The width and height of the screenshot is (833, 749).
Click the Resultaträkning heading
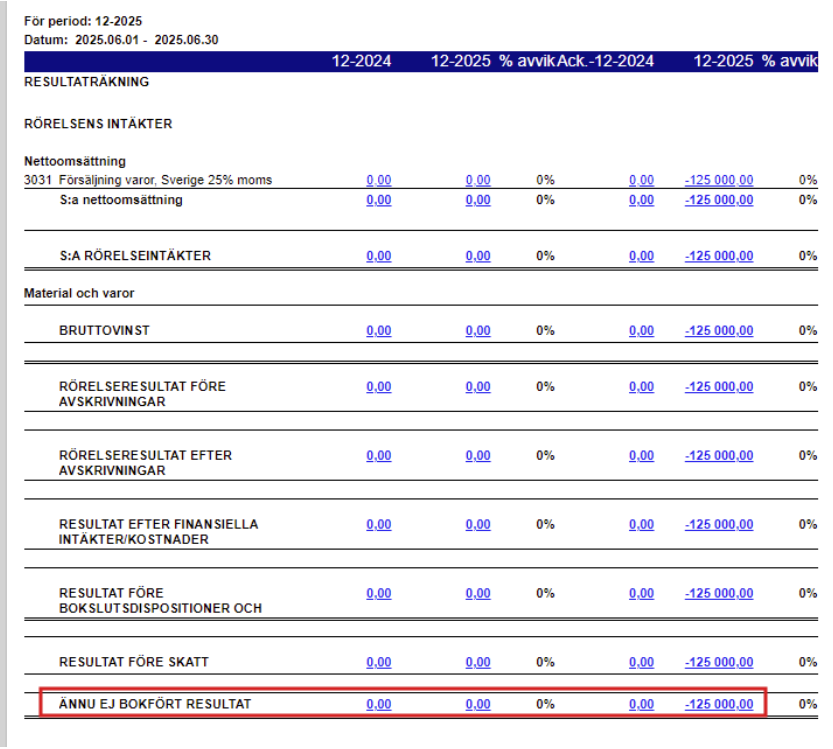87,82
